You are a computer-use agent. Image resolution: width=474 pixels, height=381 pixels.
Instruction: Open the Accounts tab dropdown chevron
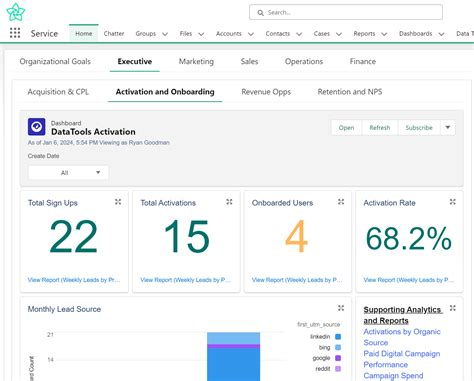point(251,34)
